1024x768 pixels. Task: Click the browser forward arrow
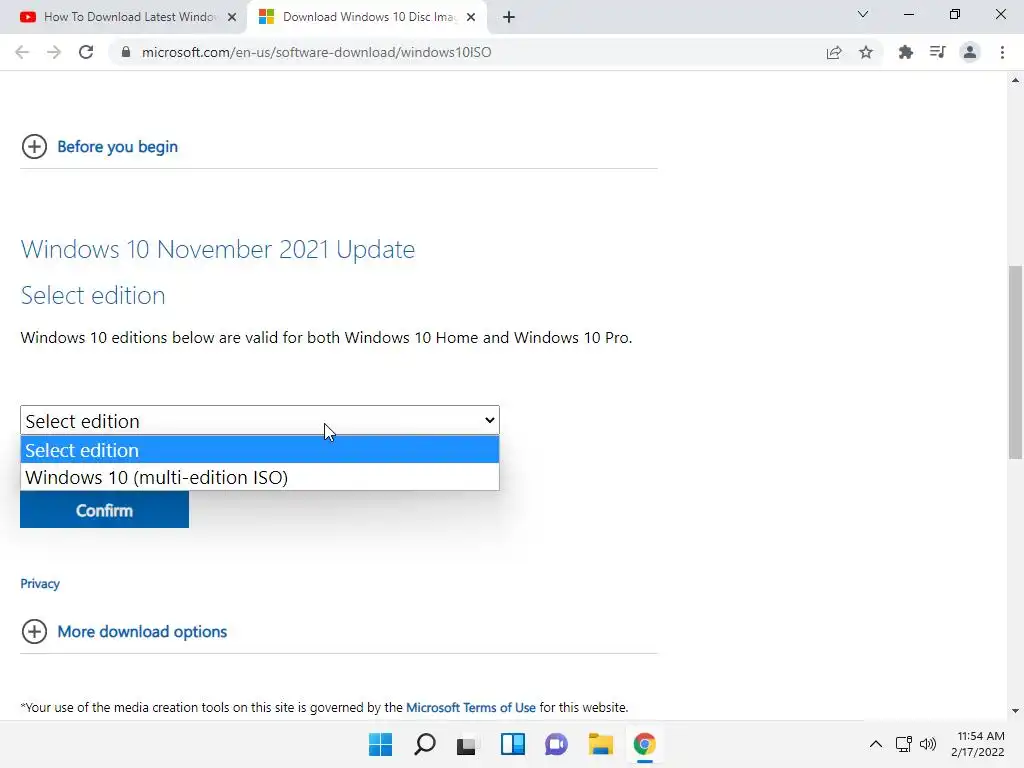[x=54, y=52]
